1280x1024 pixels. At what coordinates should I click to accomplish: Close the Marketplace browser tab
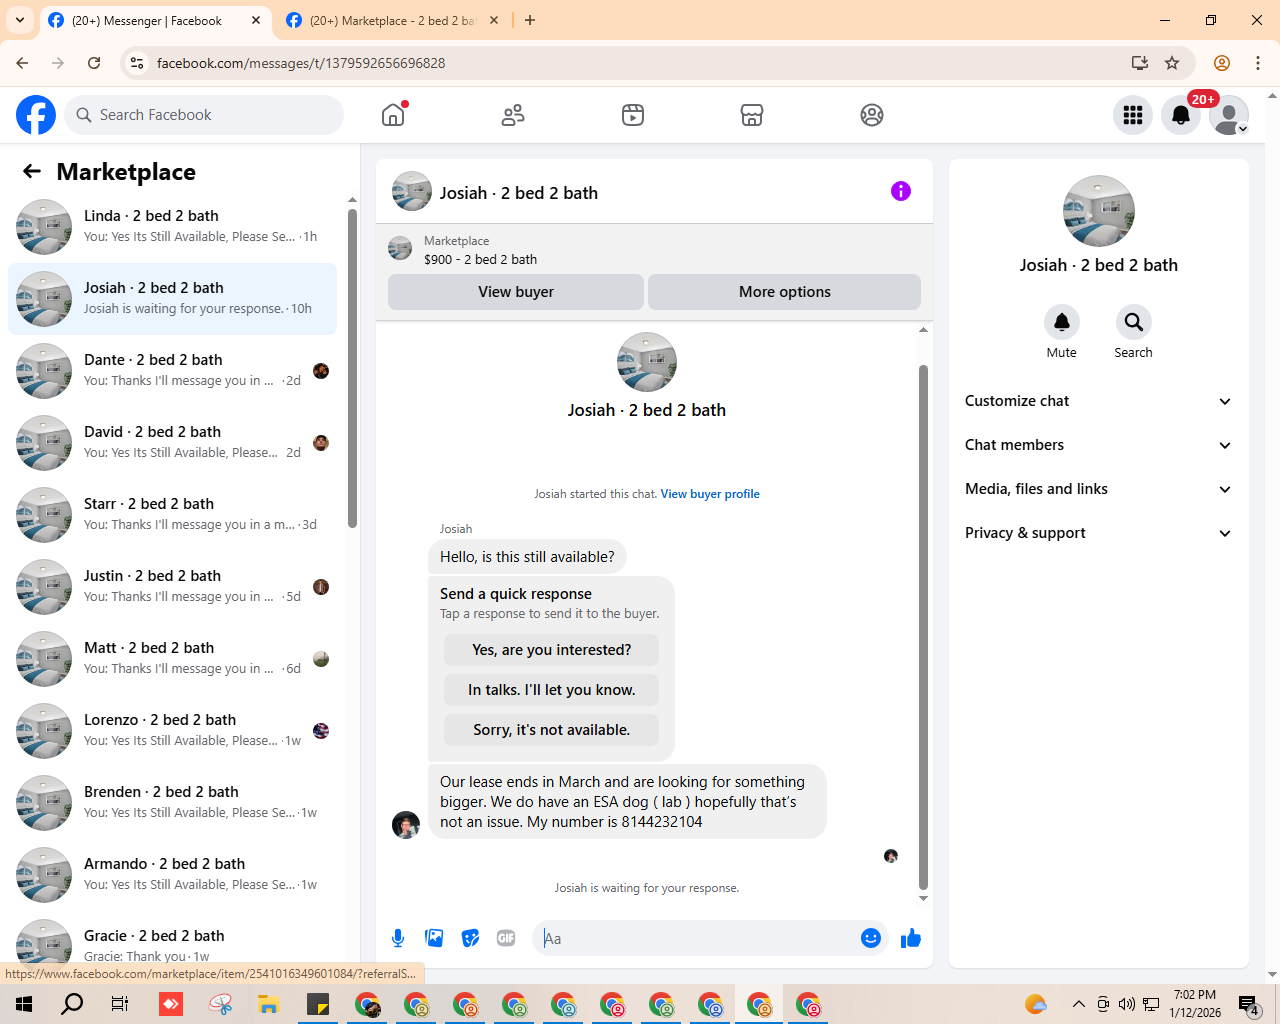[494, 20]
